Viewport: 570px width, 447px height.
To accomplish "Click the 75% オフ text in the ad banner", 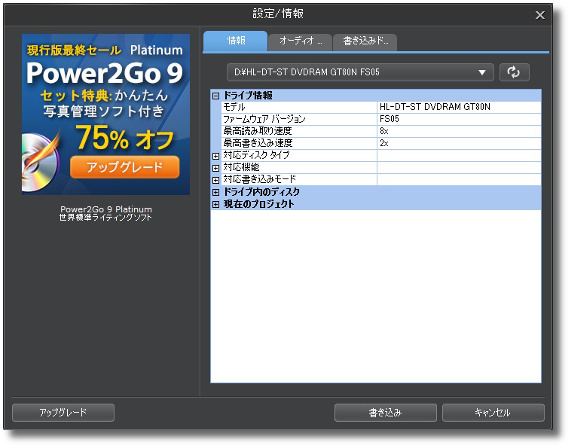I will (125, 138).
